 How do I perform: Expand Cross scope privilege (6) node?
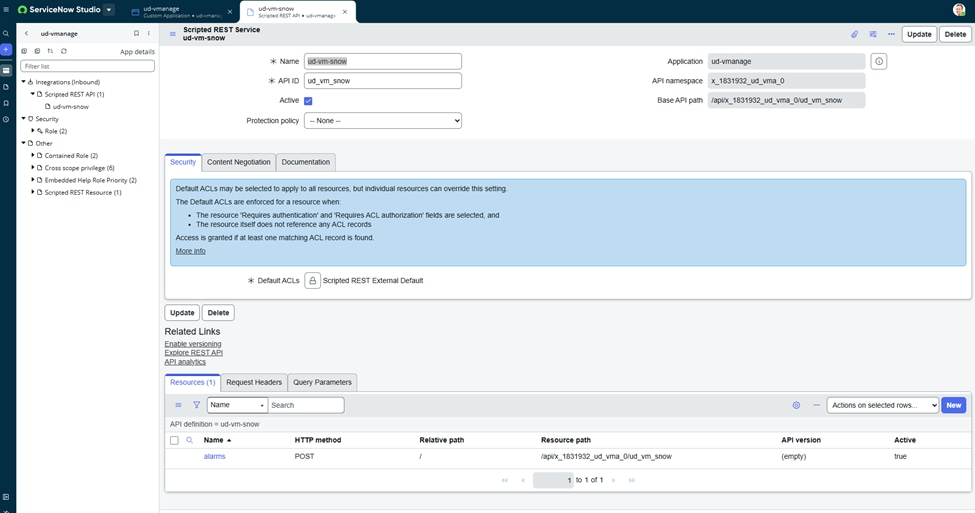pos(33,167)
